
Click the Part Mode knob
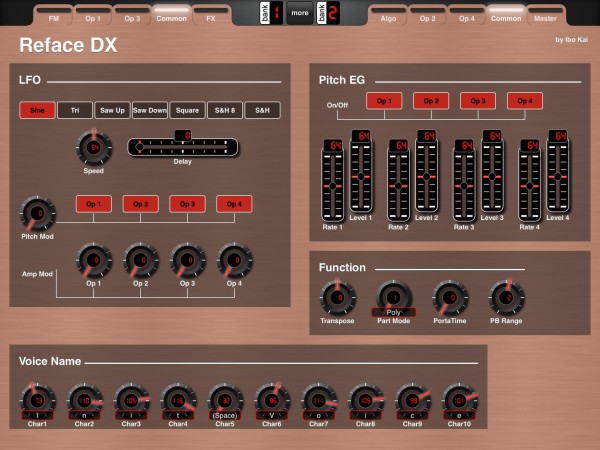coord(394,295)
